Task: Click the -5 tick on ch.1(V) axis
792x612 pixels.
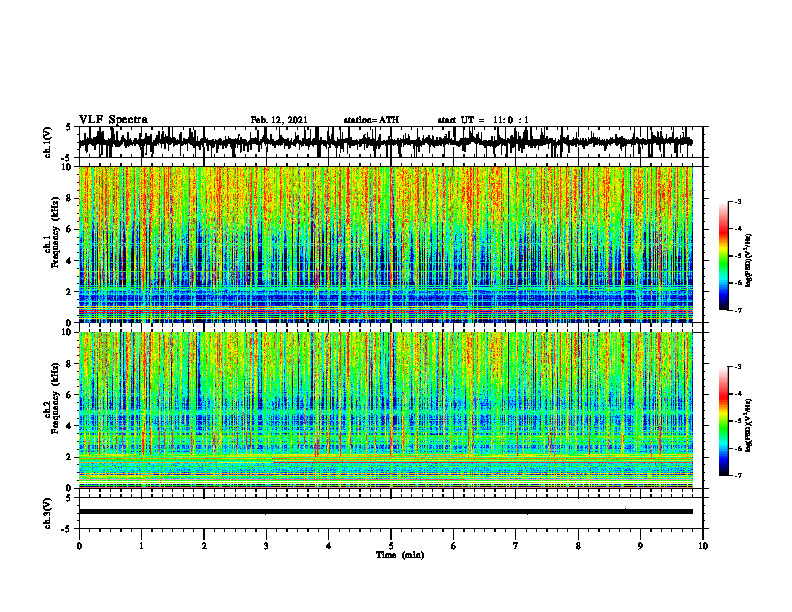Action: coord(66,158)
